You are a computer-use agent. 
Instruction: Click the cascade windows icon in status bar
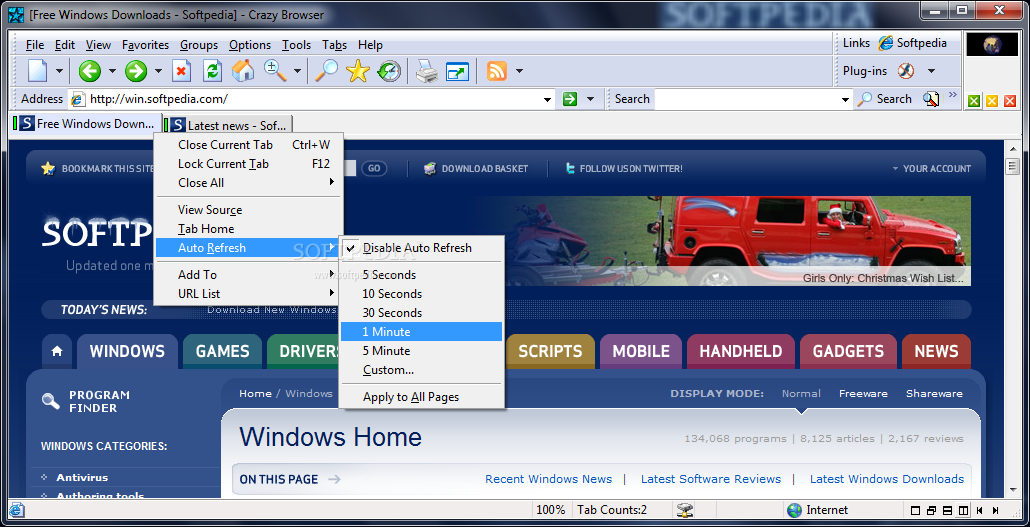(x=931, y=511)
